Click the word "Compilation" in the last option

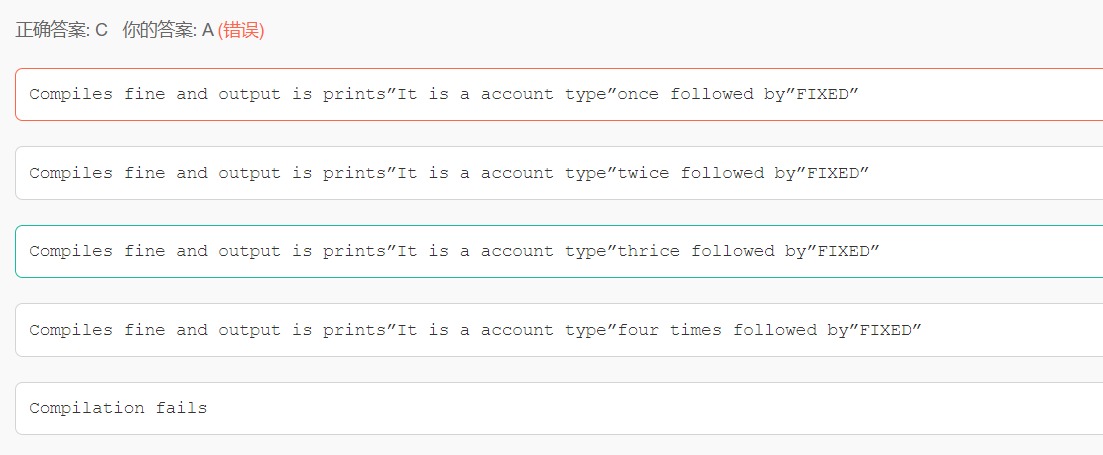pos(87,408)
